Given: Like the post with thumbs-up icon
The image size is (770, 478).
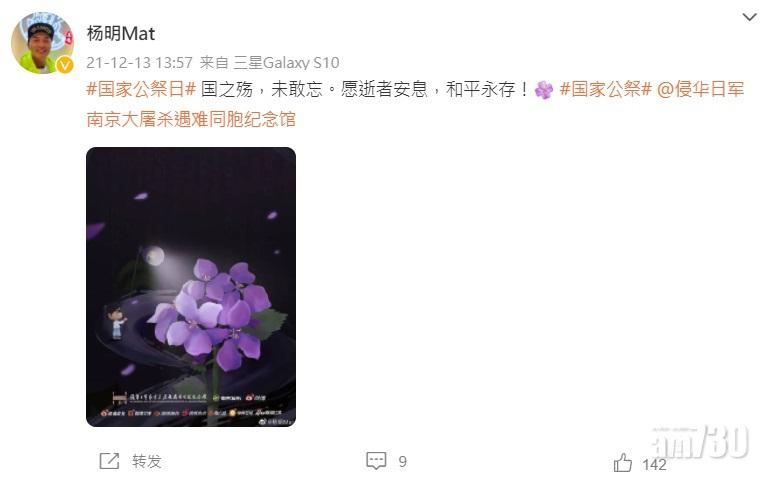Looking at the screenshot, I should pos(623,463).
